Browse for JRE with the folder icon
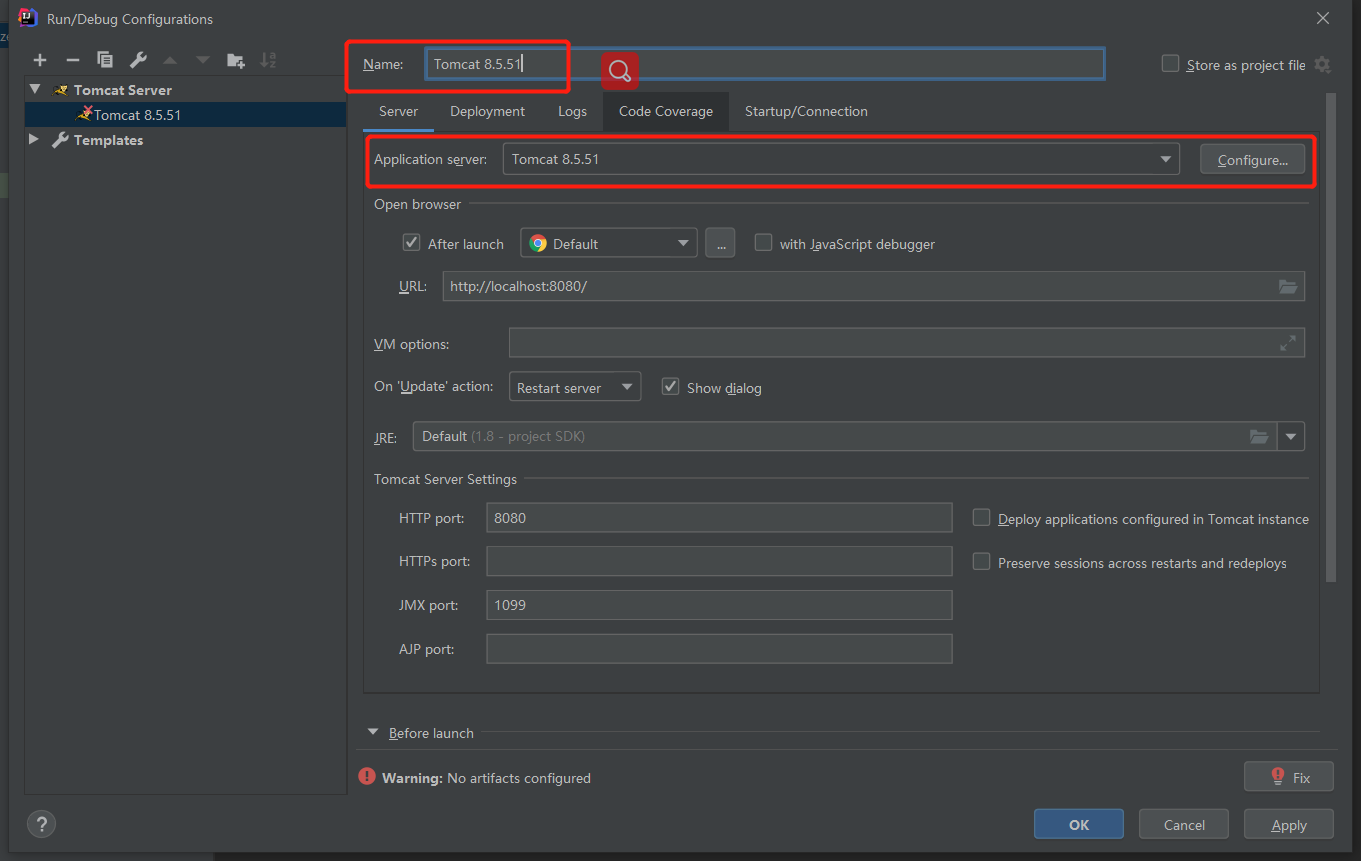1361x861 pixels. 1259,436
